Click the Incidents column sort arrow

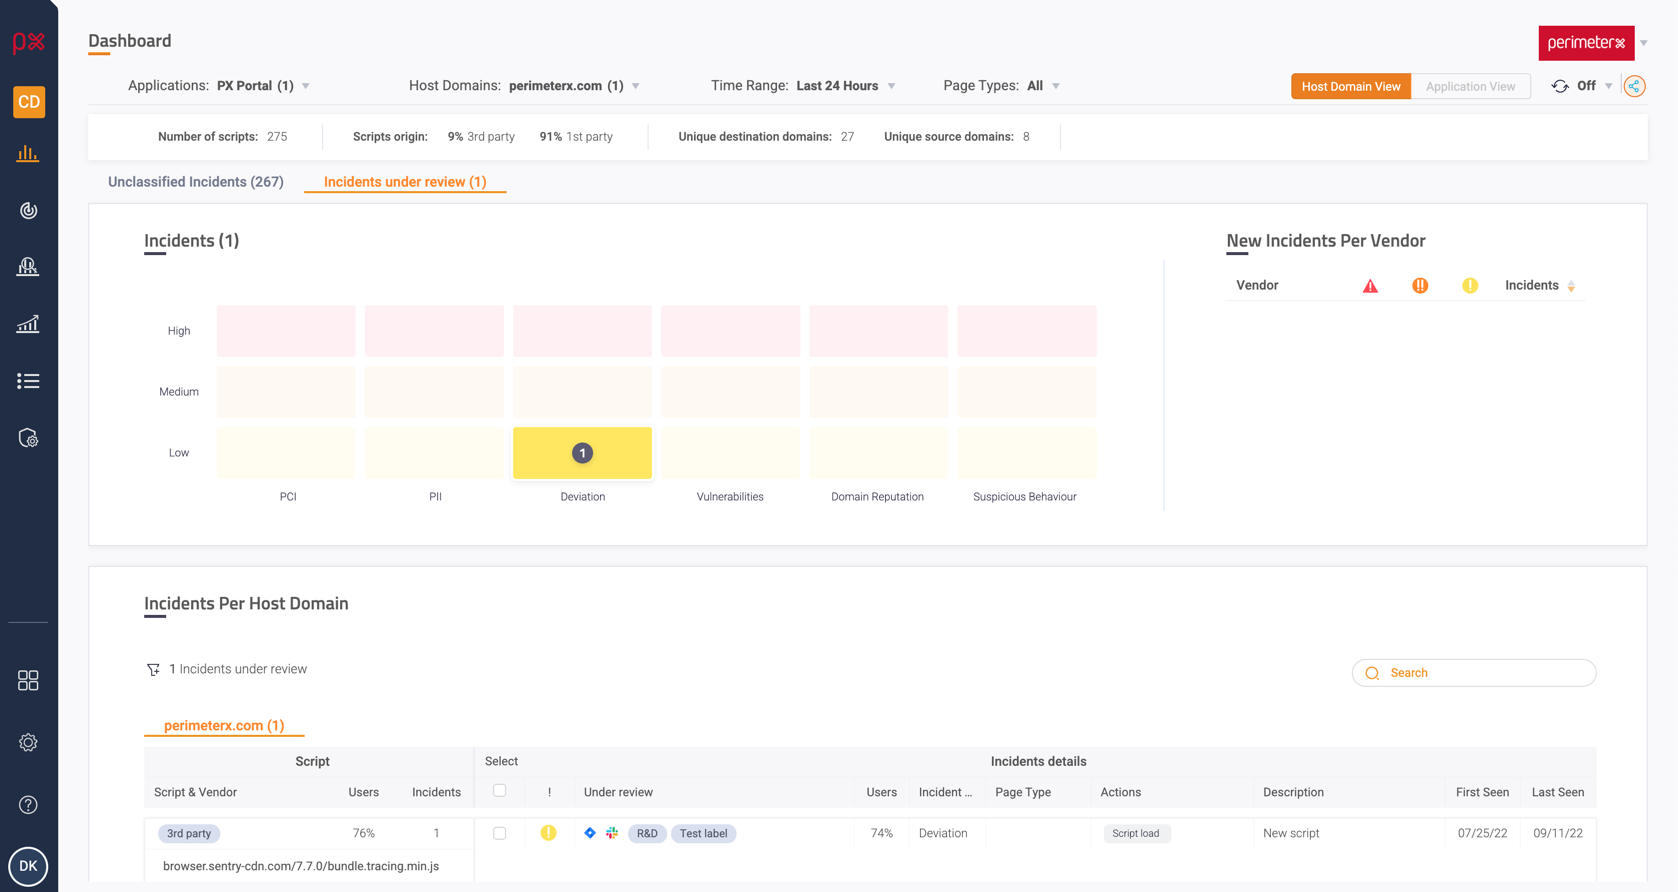click(1571, 286)
